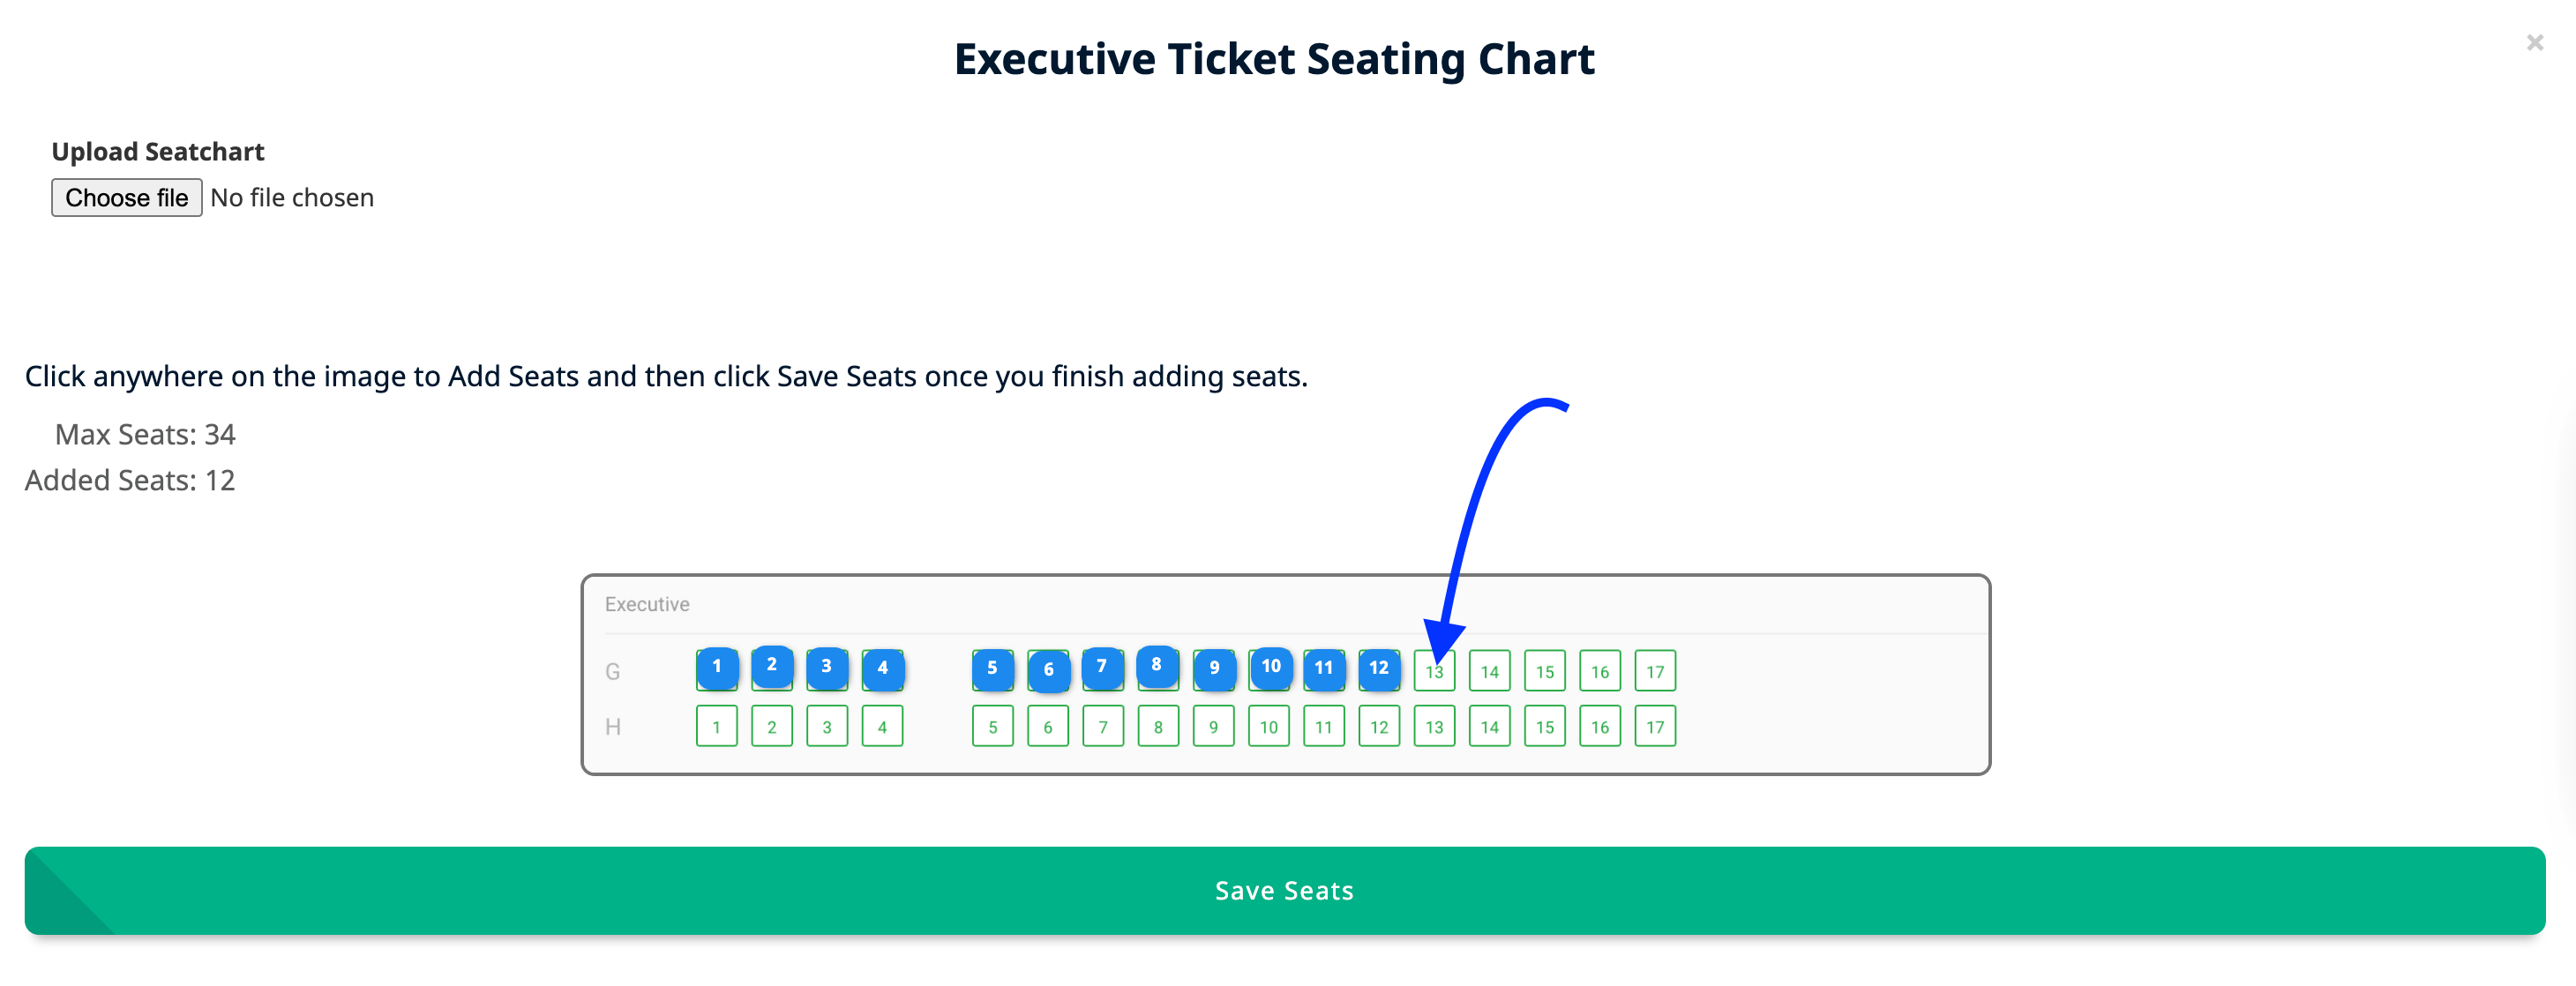Select seat 13 in row H
The width and height of the screenshot is (2576, 986).
click(1434, 726)
